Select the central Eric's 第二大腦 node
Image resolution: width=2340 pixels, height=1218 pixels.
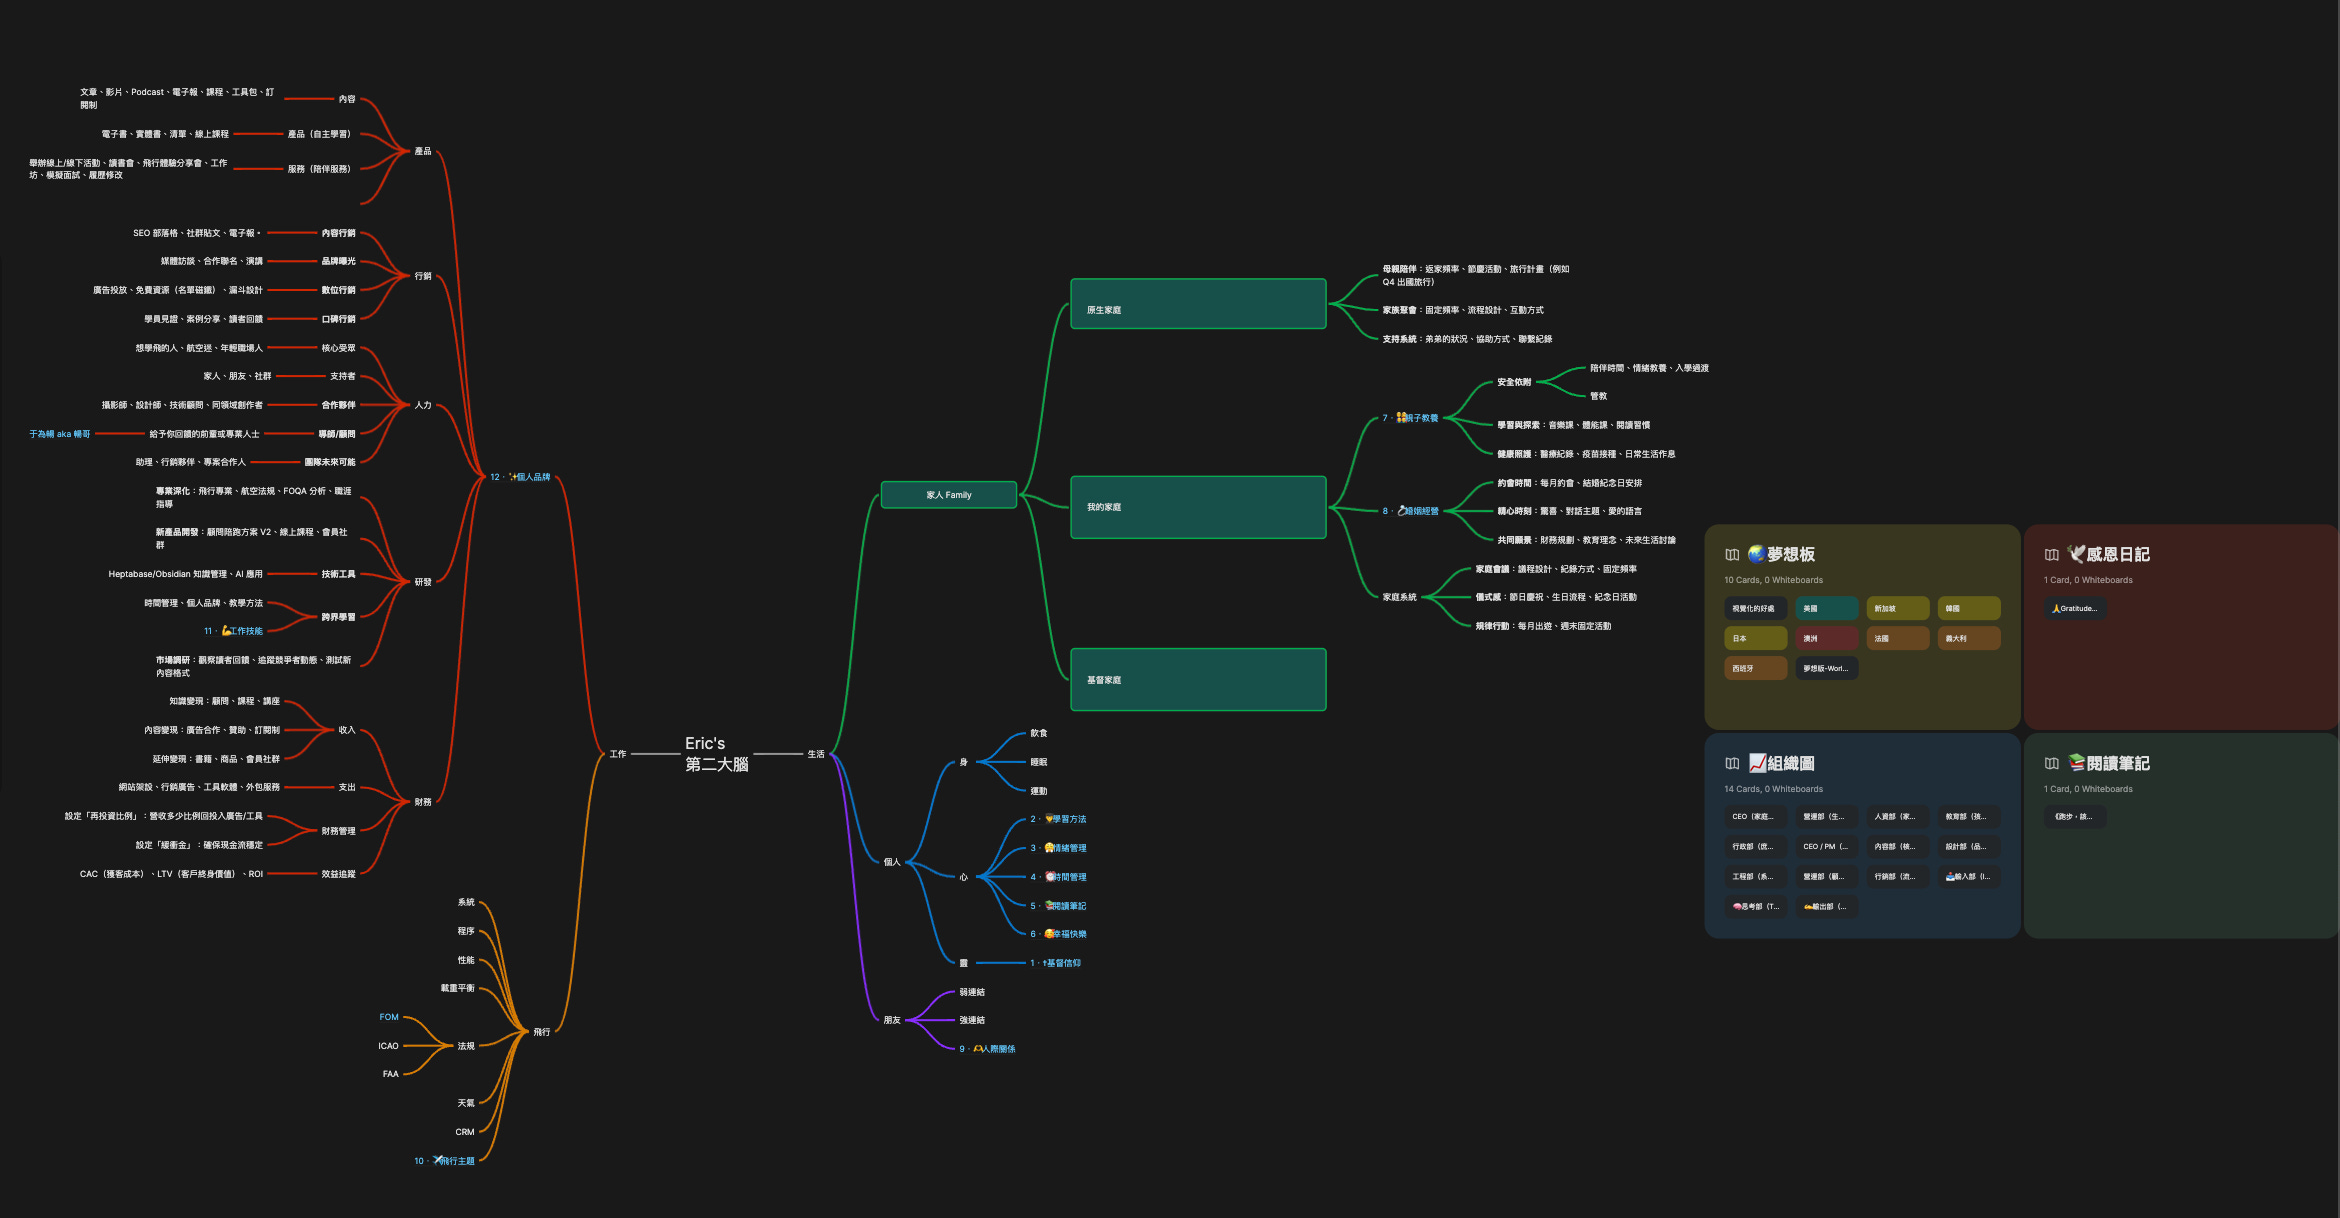click(x=716, y=754)
